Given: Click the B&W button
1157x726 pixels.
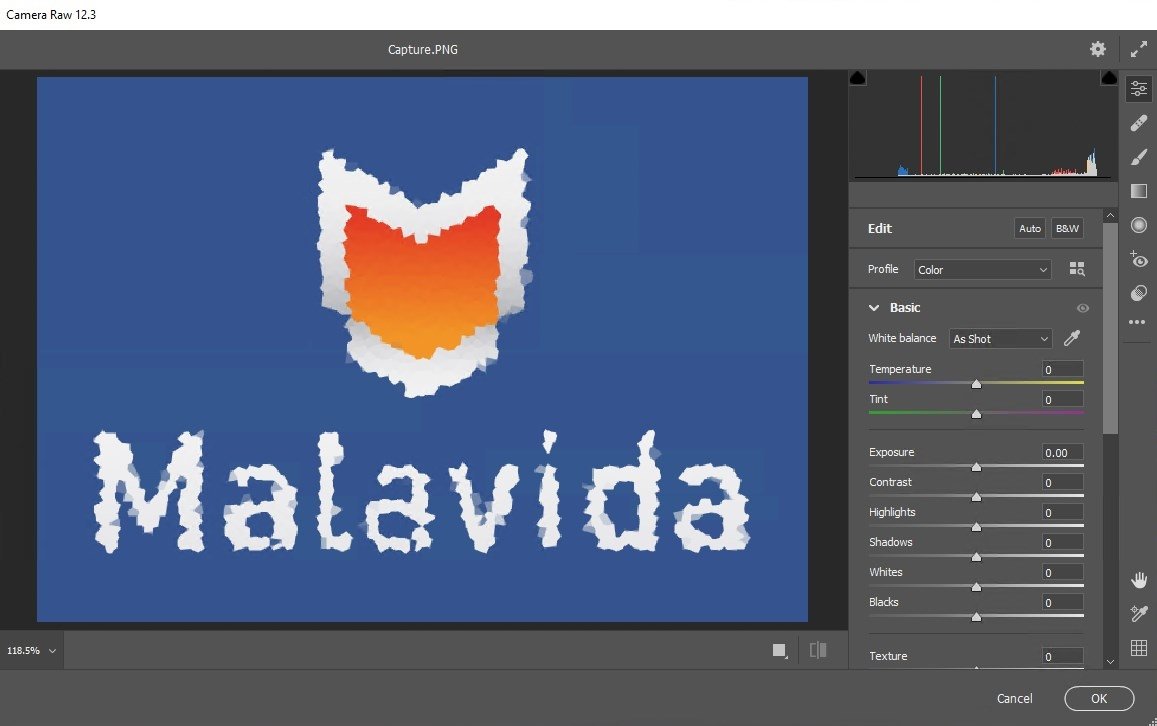Looking at the screenshot, I should [x=1067, y=228].
